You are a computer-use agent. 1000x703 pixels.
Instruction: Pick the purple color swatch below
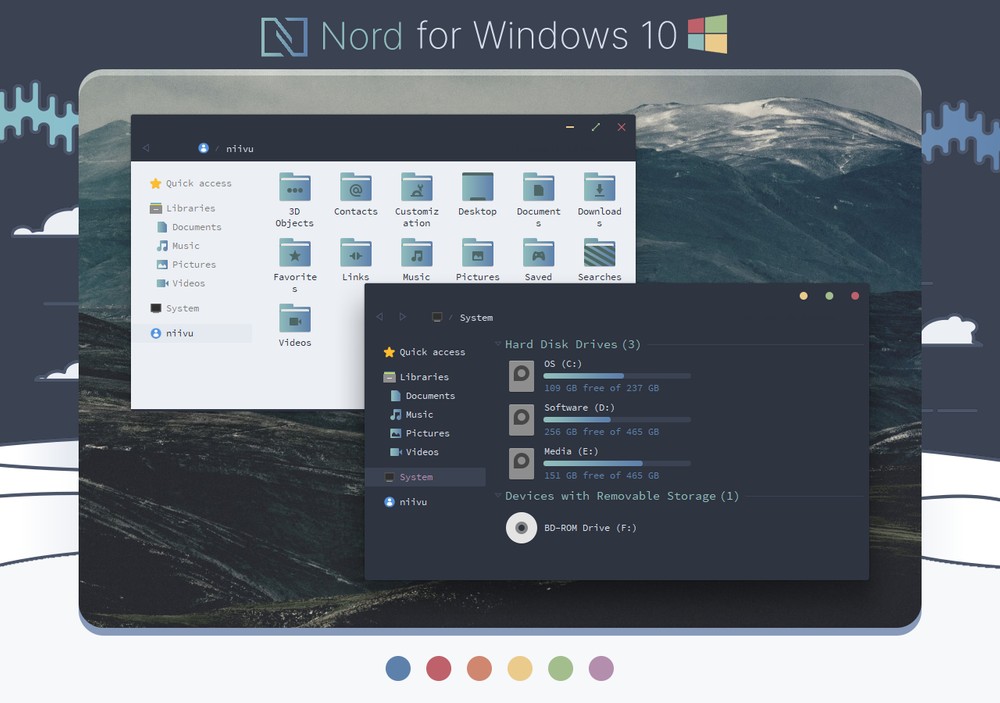click(x=601, y=668)
